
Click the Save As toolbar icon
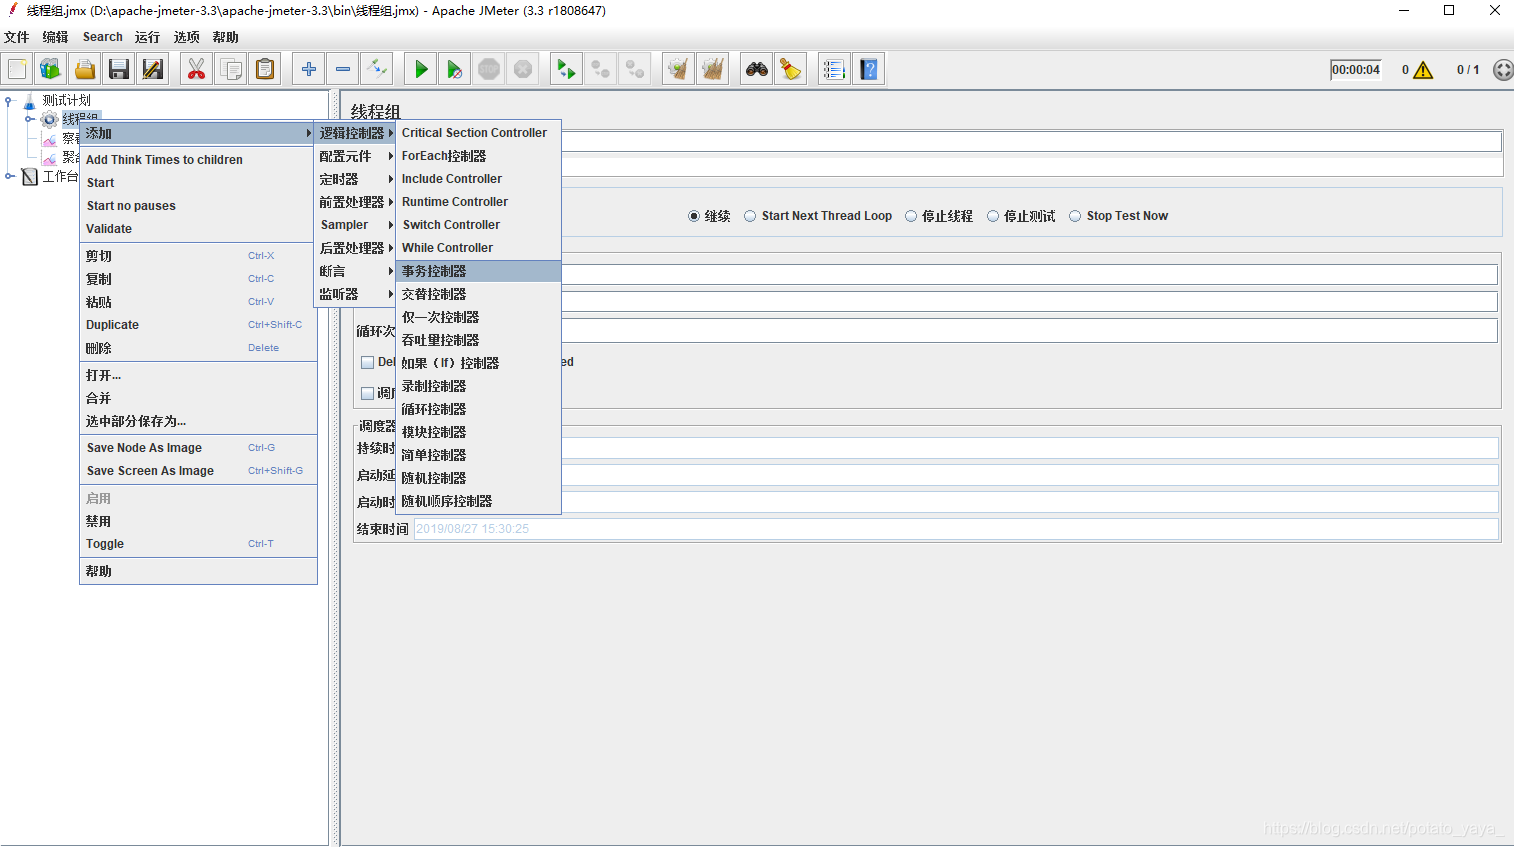153,69
